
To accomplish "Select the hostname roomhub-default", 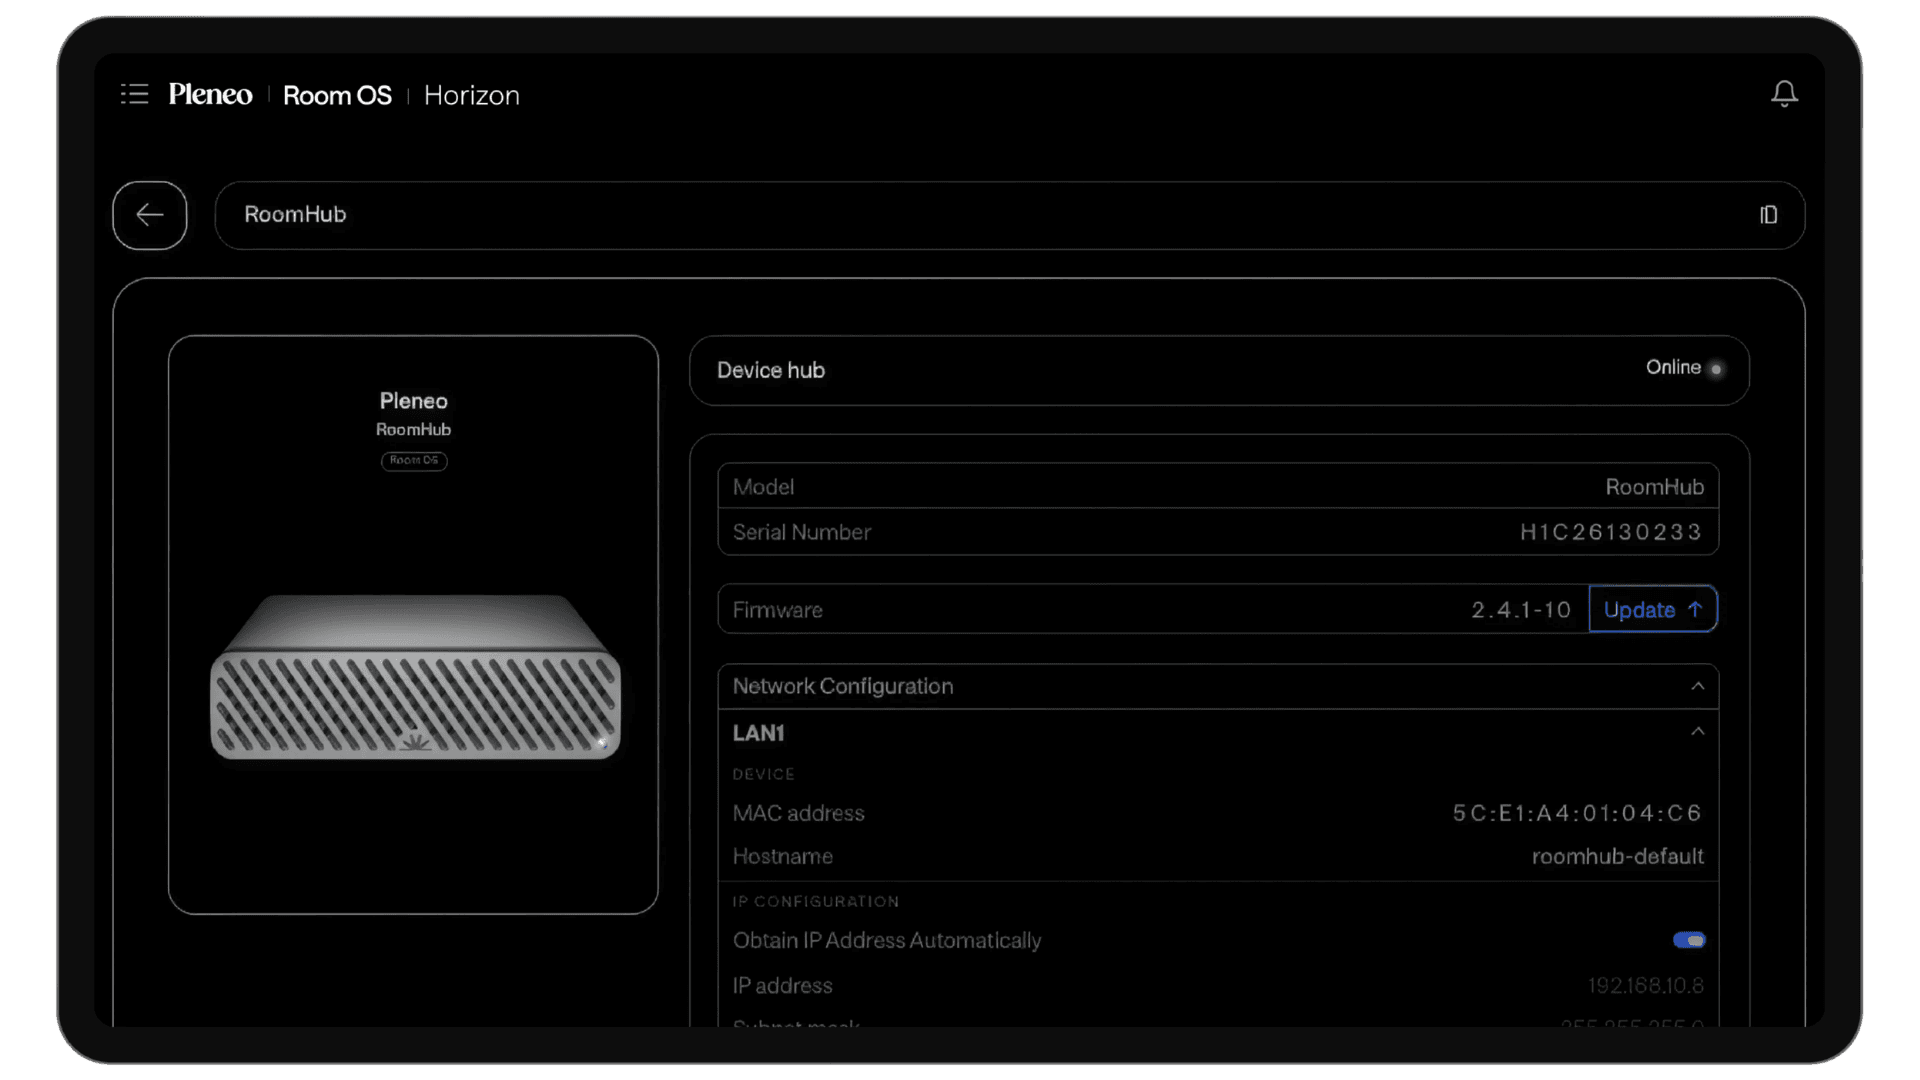I will click(1618, 856).
